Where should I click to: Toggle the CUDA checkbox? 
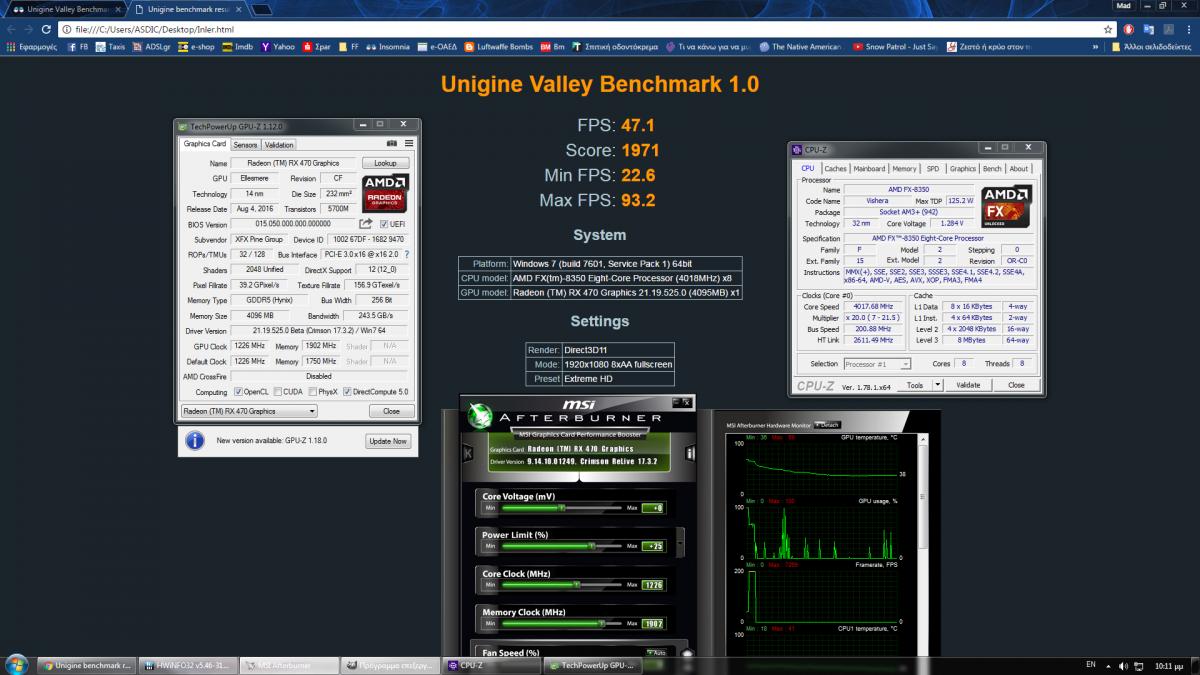[278, 392]
